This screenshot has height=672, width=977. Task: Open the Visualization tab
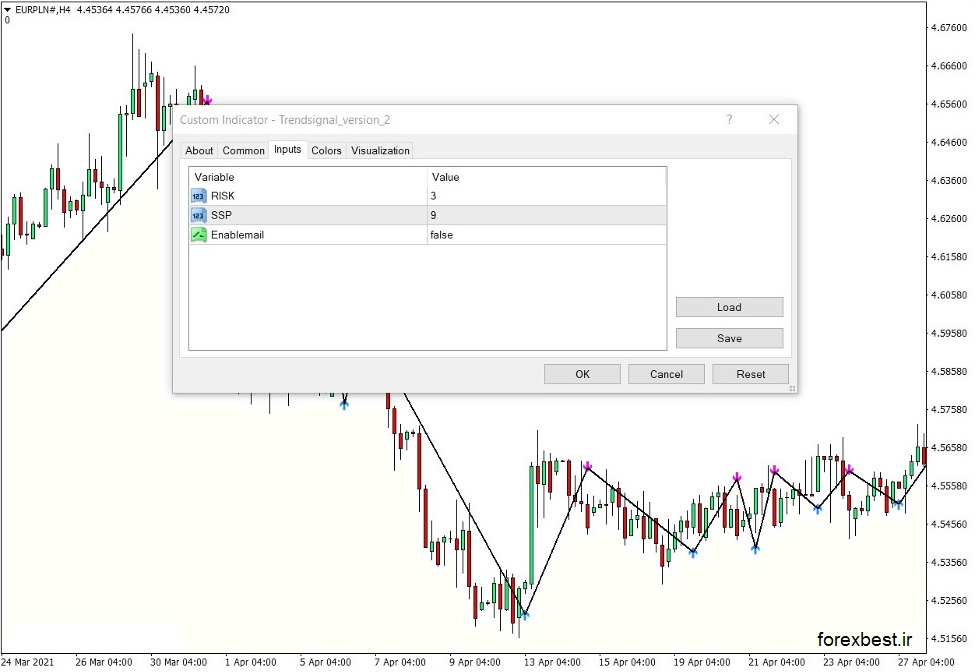click(380, 151)
